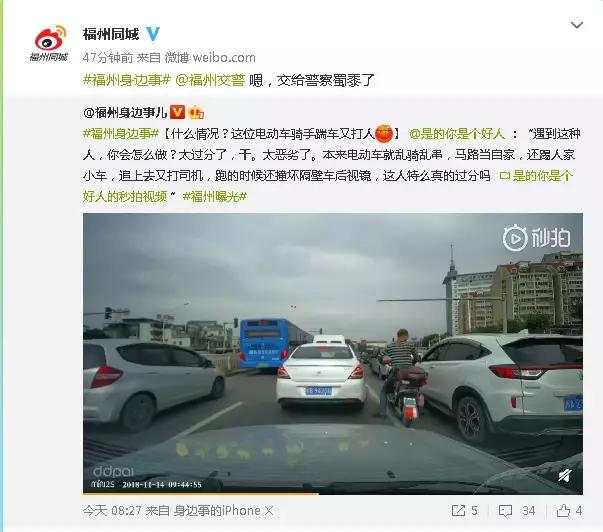Like the post with thumbs-up icon
Viewport: 603px width, 532px height.
pos(563,510)
